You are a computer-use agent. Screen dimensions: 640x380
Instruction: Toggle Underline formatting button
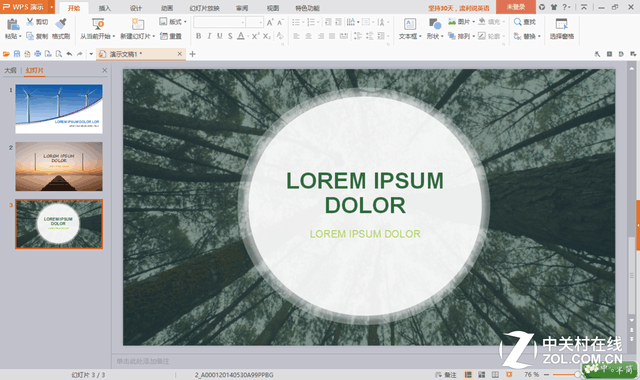pos(220,36)
